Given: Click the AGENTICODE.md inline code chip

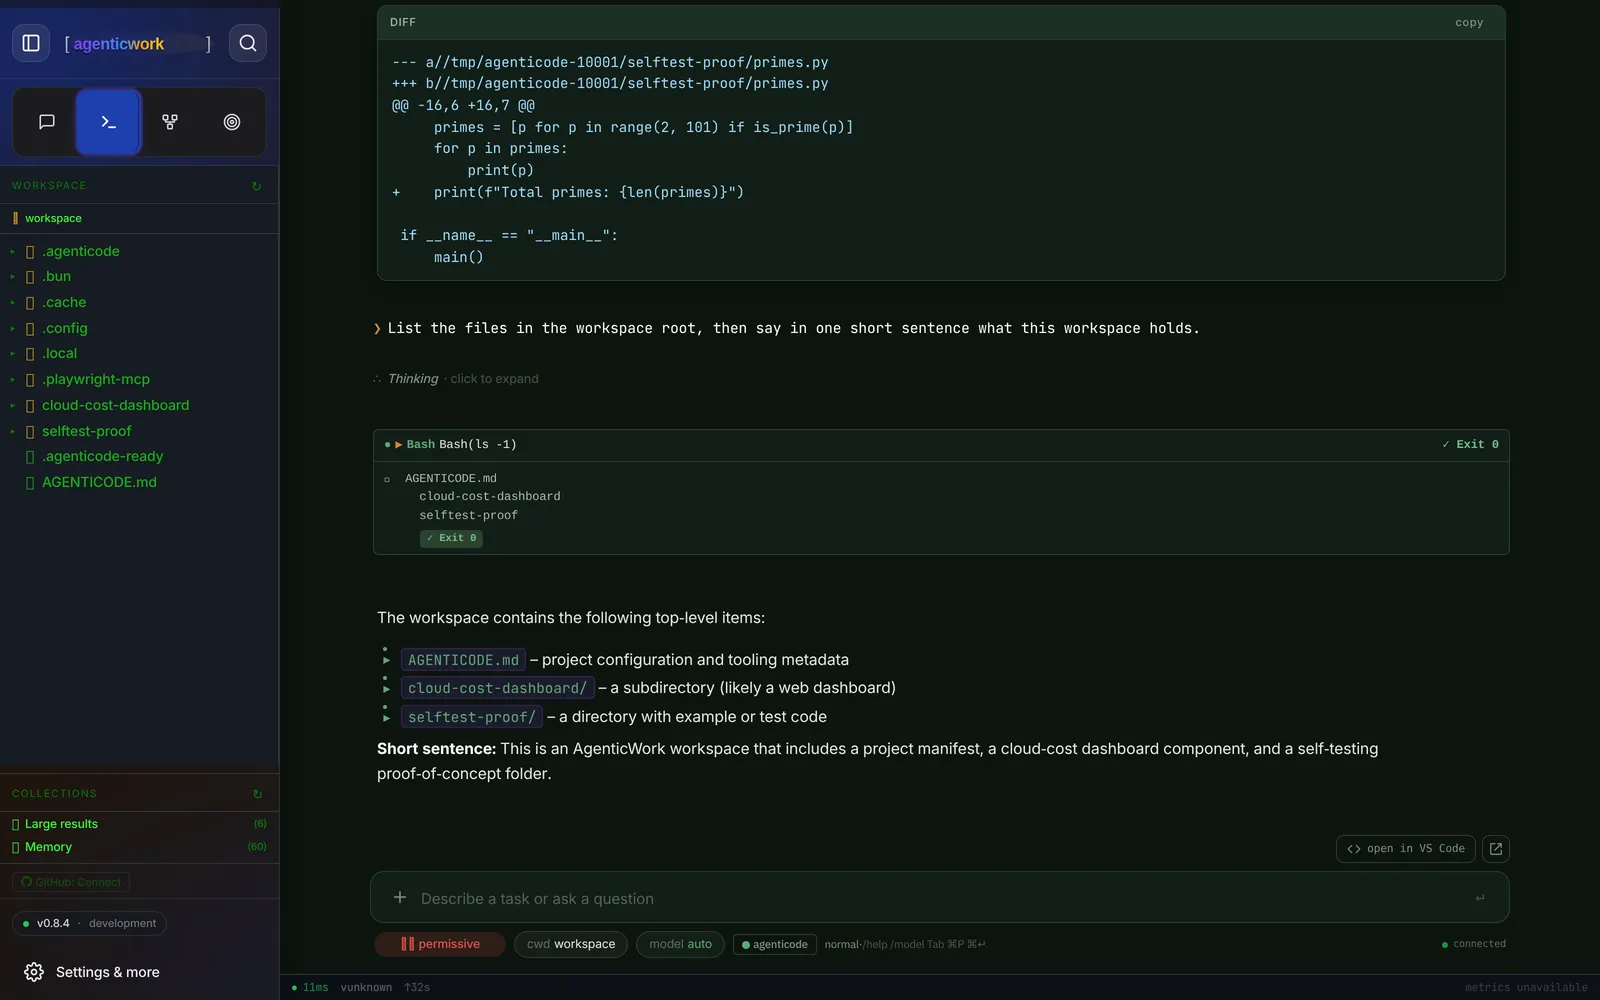Looking at the screenshot, I should pyautogui.click(x=463, y=660).
